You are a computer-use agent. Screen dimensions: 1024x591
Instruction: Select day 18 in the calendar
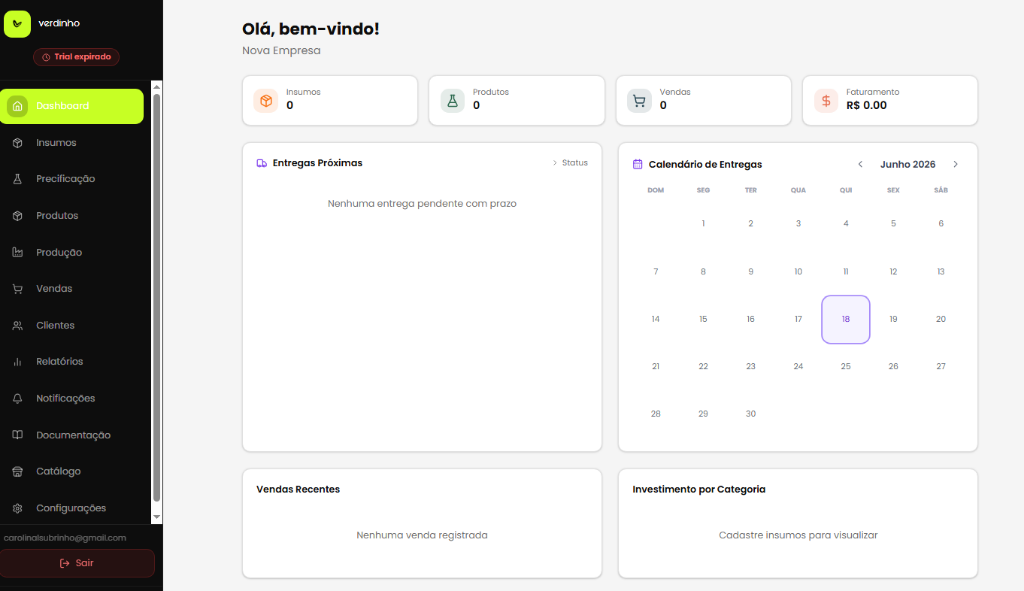(846, 319)
